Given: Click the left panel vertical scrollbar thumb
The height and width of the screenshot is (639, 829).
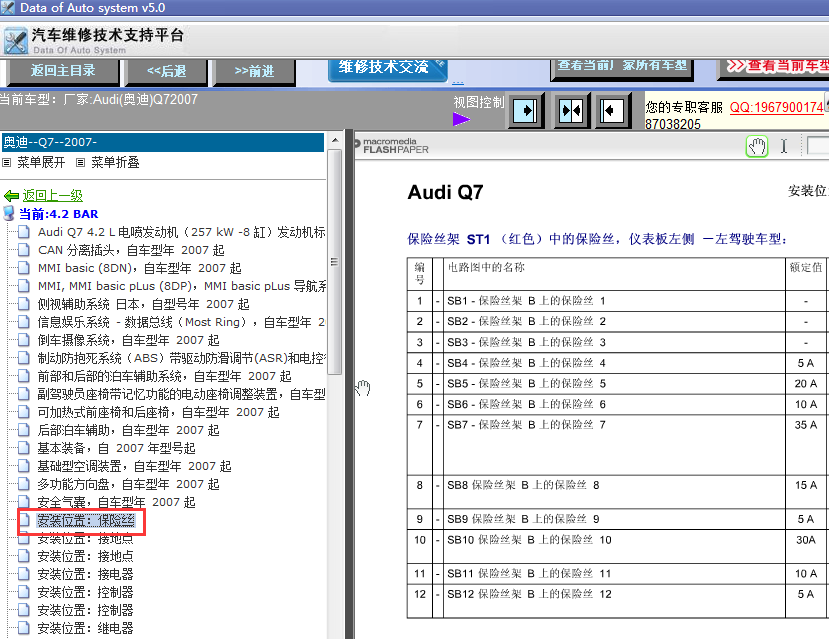Looking at the screenshot, I should (x=334, y=262).
